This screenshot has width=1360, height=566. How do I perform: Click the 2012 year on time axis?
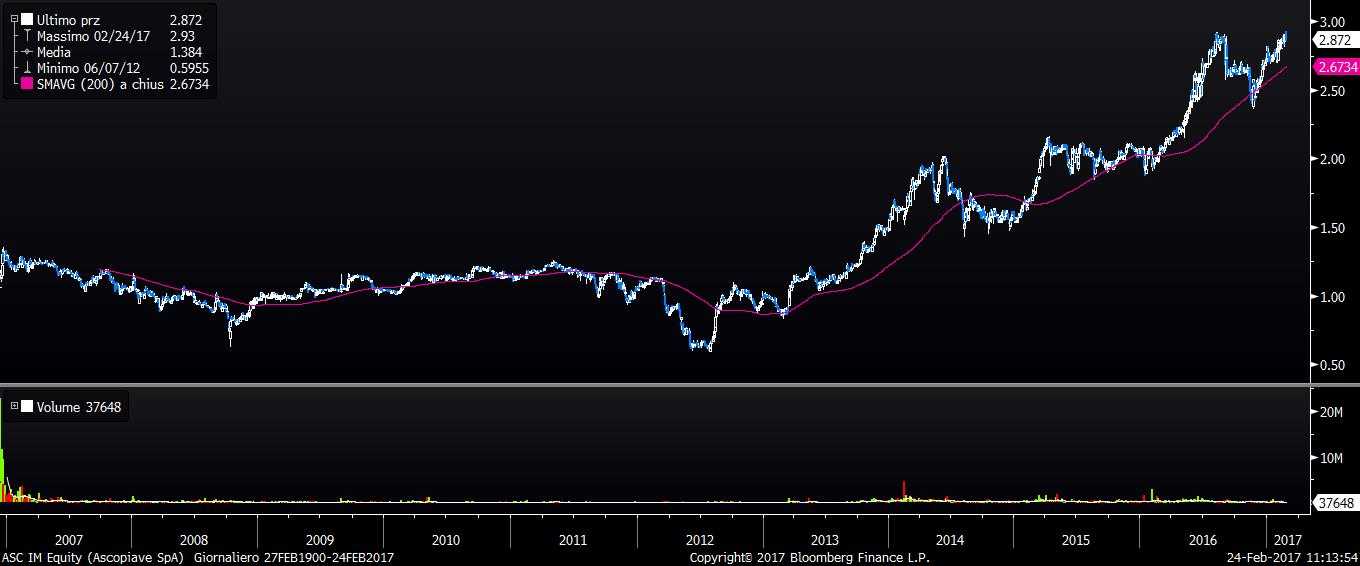(x=699, y=540)
